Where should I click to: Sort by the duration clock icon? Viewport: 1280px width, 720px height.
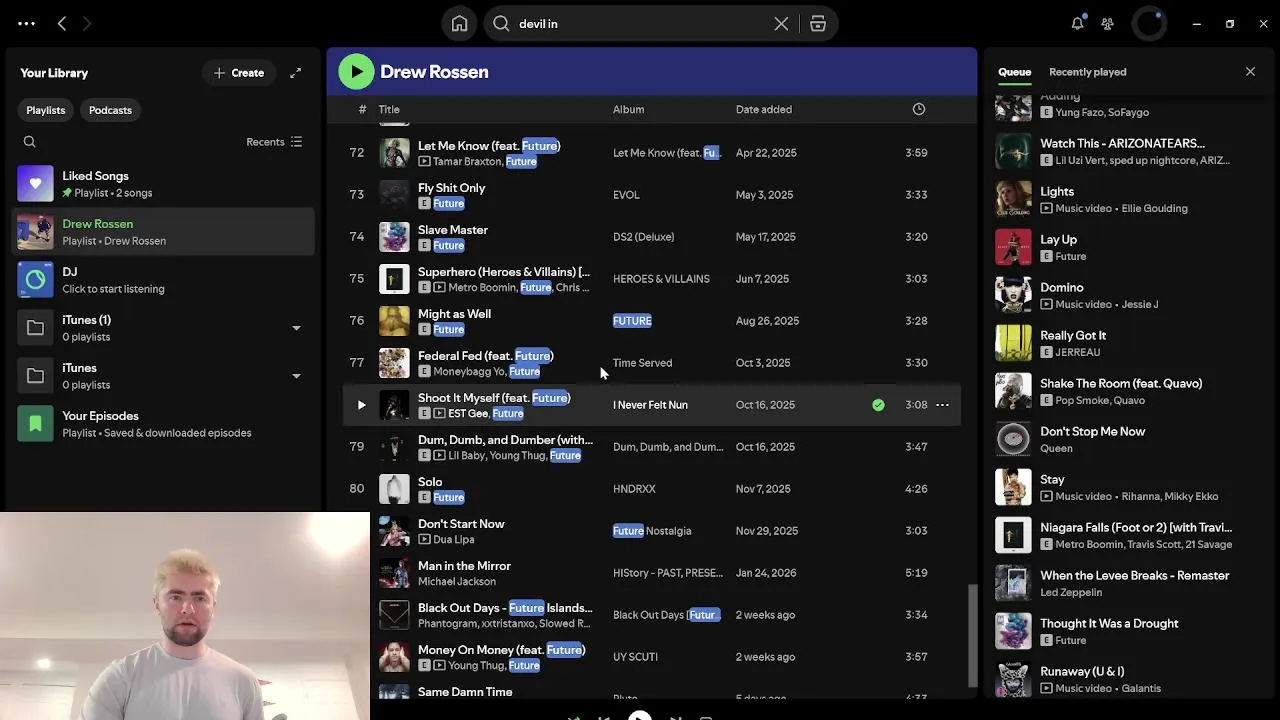pos(919,109)
